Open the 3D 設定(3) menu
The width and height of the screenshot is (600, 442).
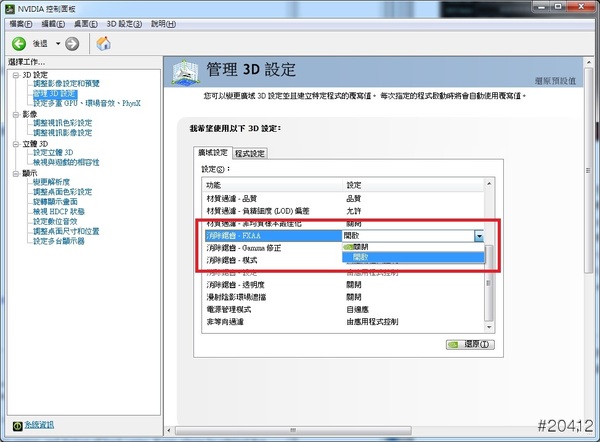click(124, 24)
